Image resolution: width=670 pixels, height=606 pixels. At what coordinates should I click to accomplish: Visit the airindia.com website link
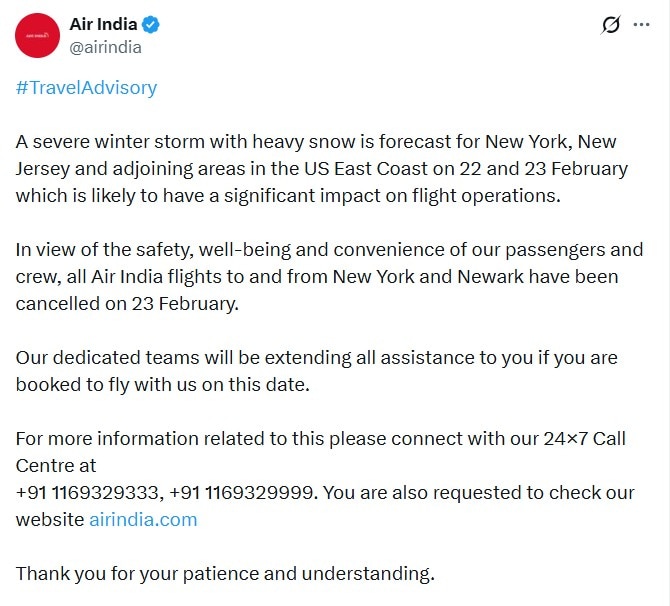tap(143, 519)
